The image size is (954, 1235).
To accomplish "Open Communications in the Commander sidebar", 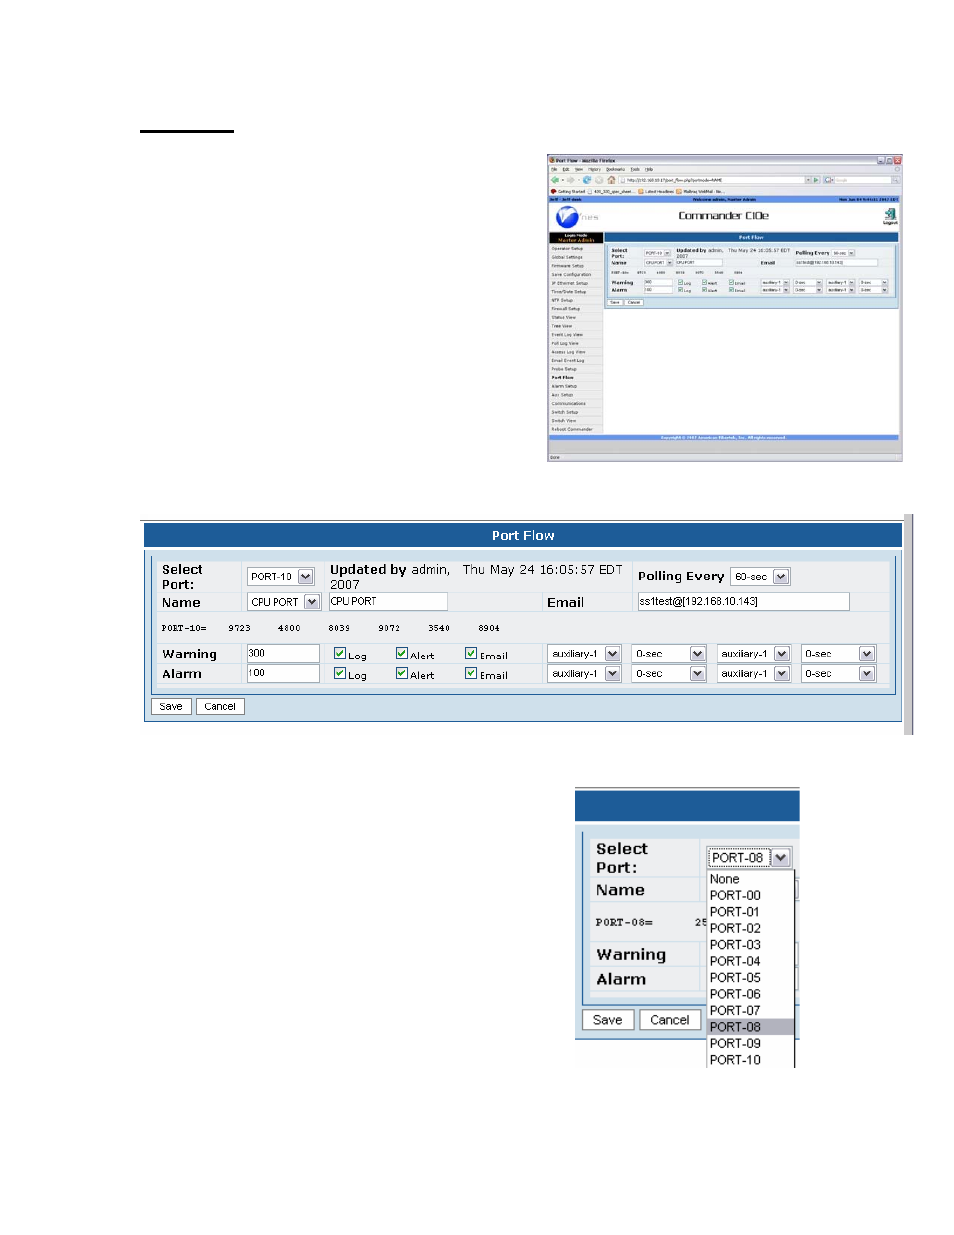I will [569, 403].
